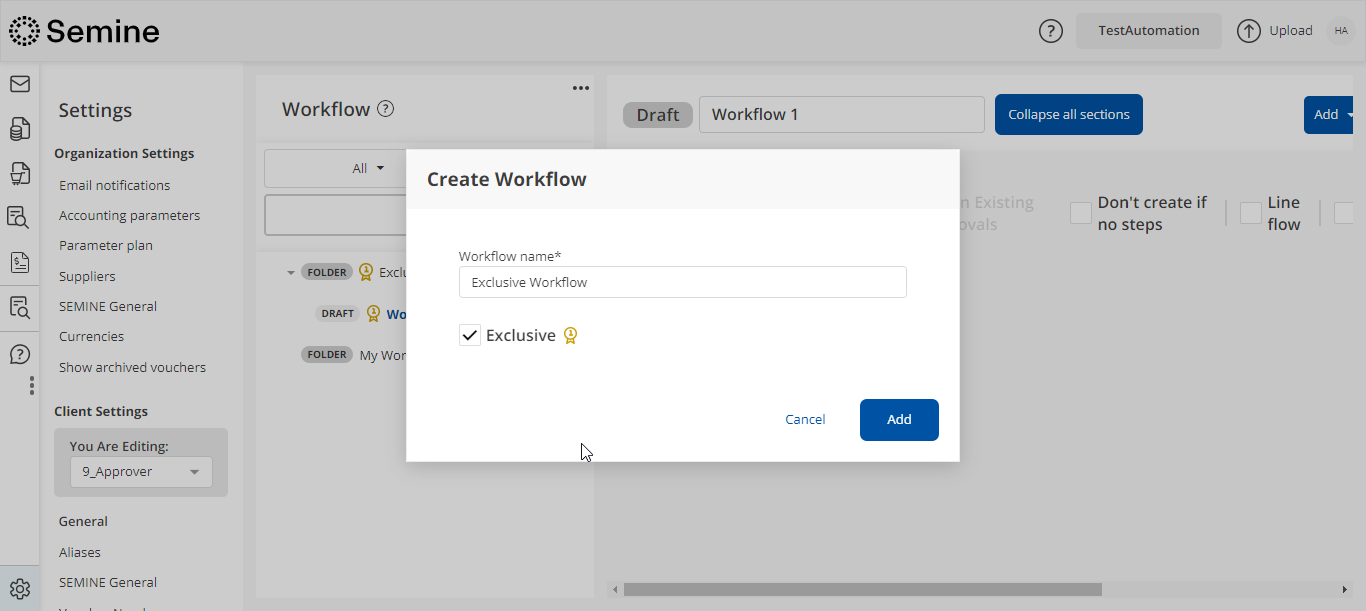The height and width of the screenshot is (611, 1366).
Task: Uncheck the Exclusive checkbox
Action: point(470,336)
